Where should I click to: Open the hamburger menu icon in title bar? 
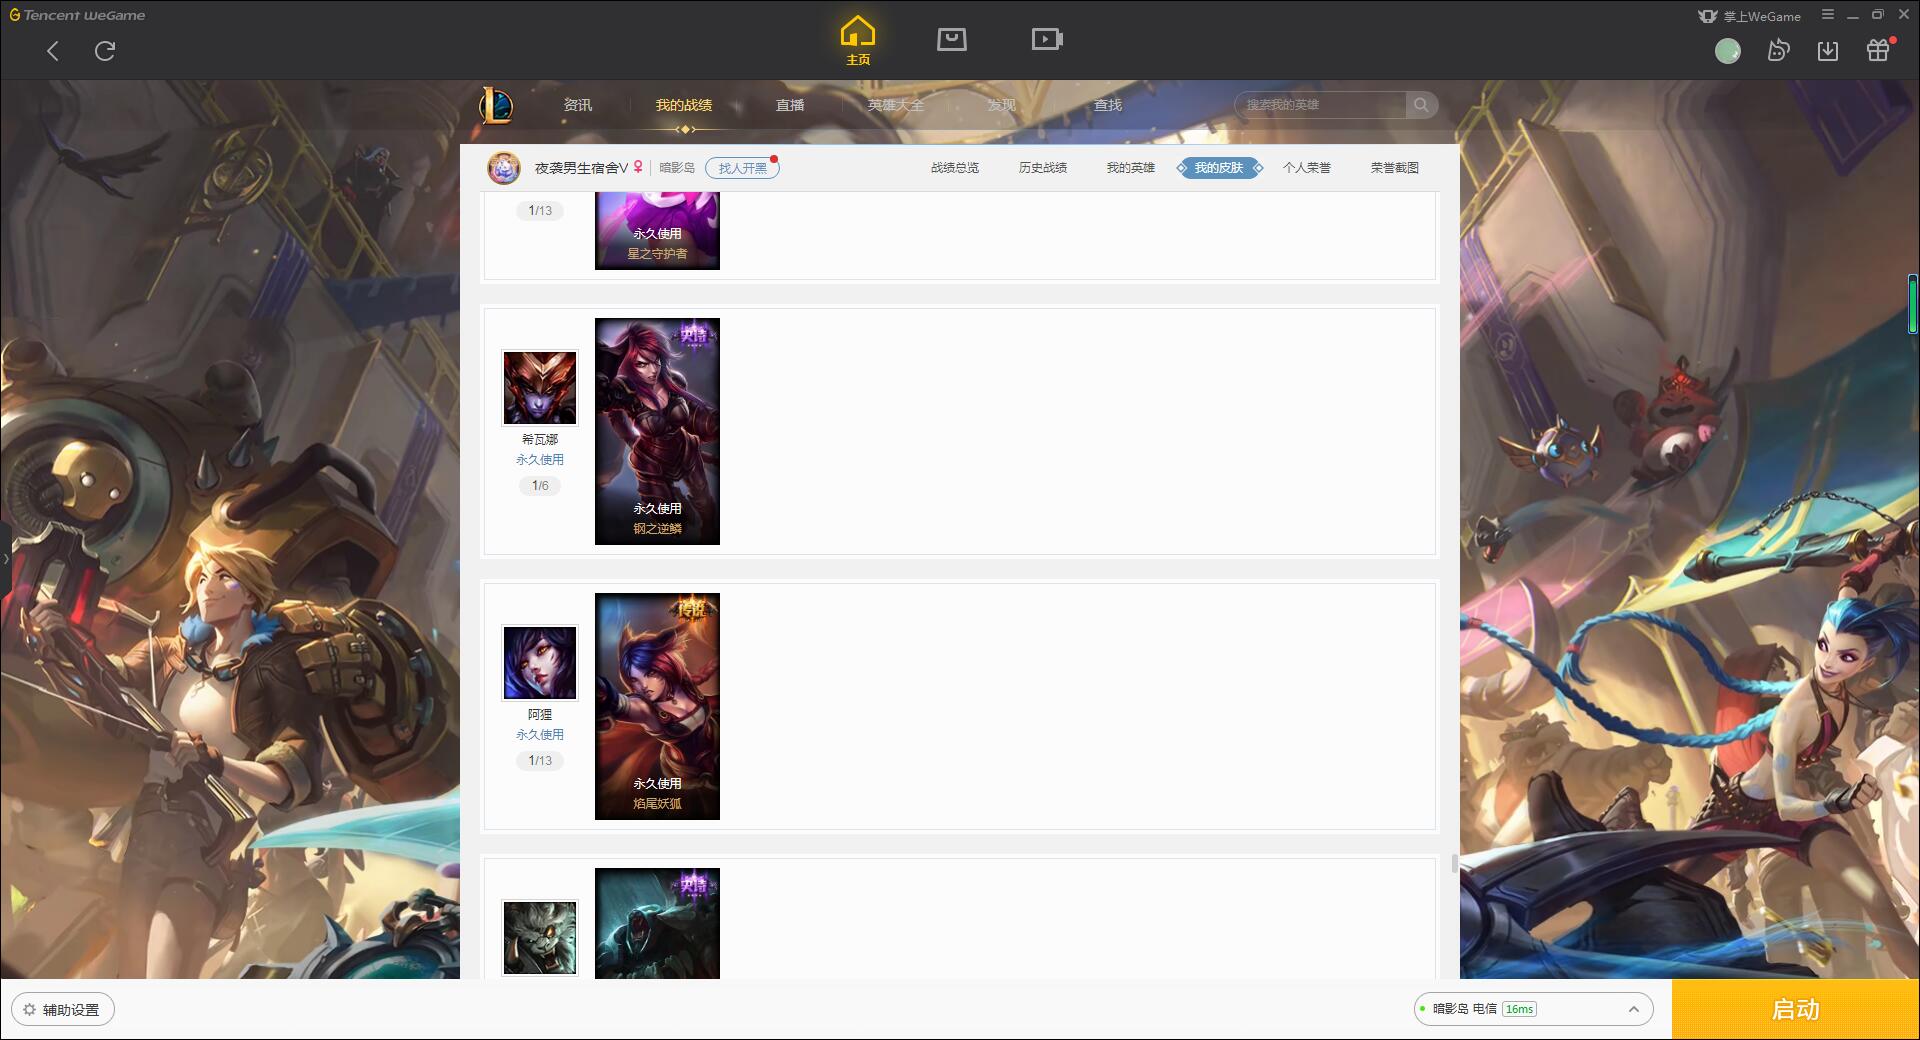pyautogui.click(x=1828, y=15)
